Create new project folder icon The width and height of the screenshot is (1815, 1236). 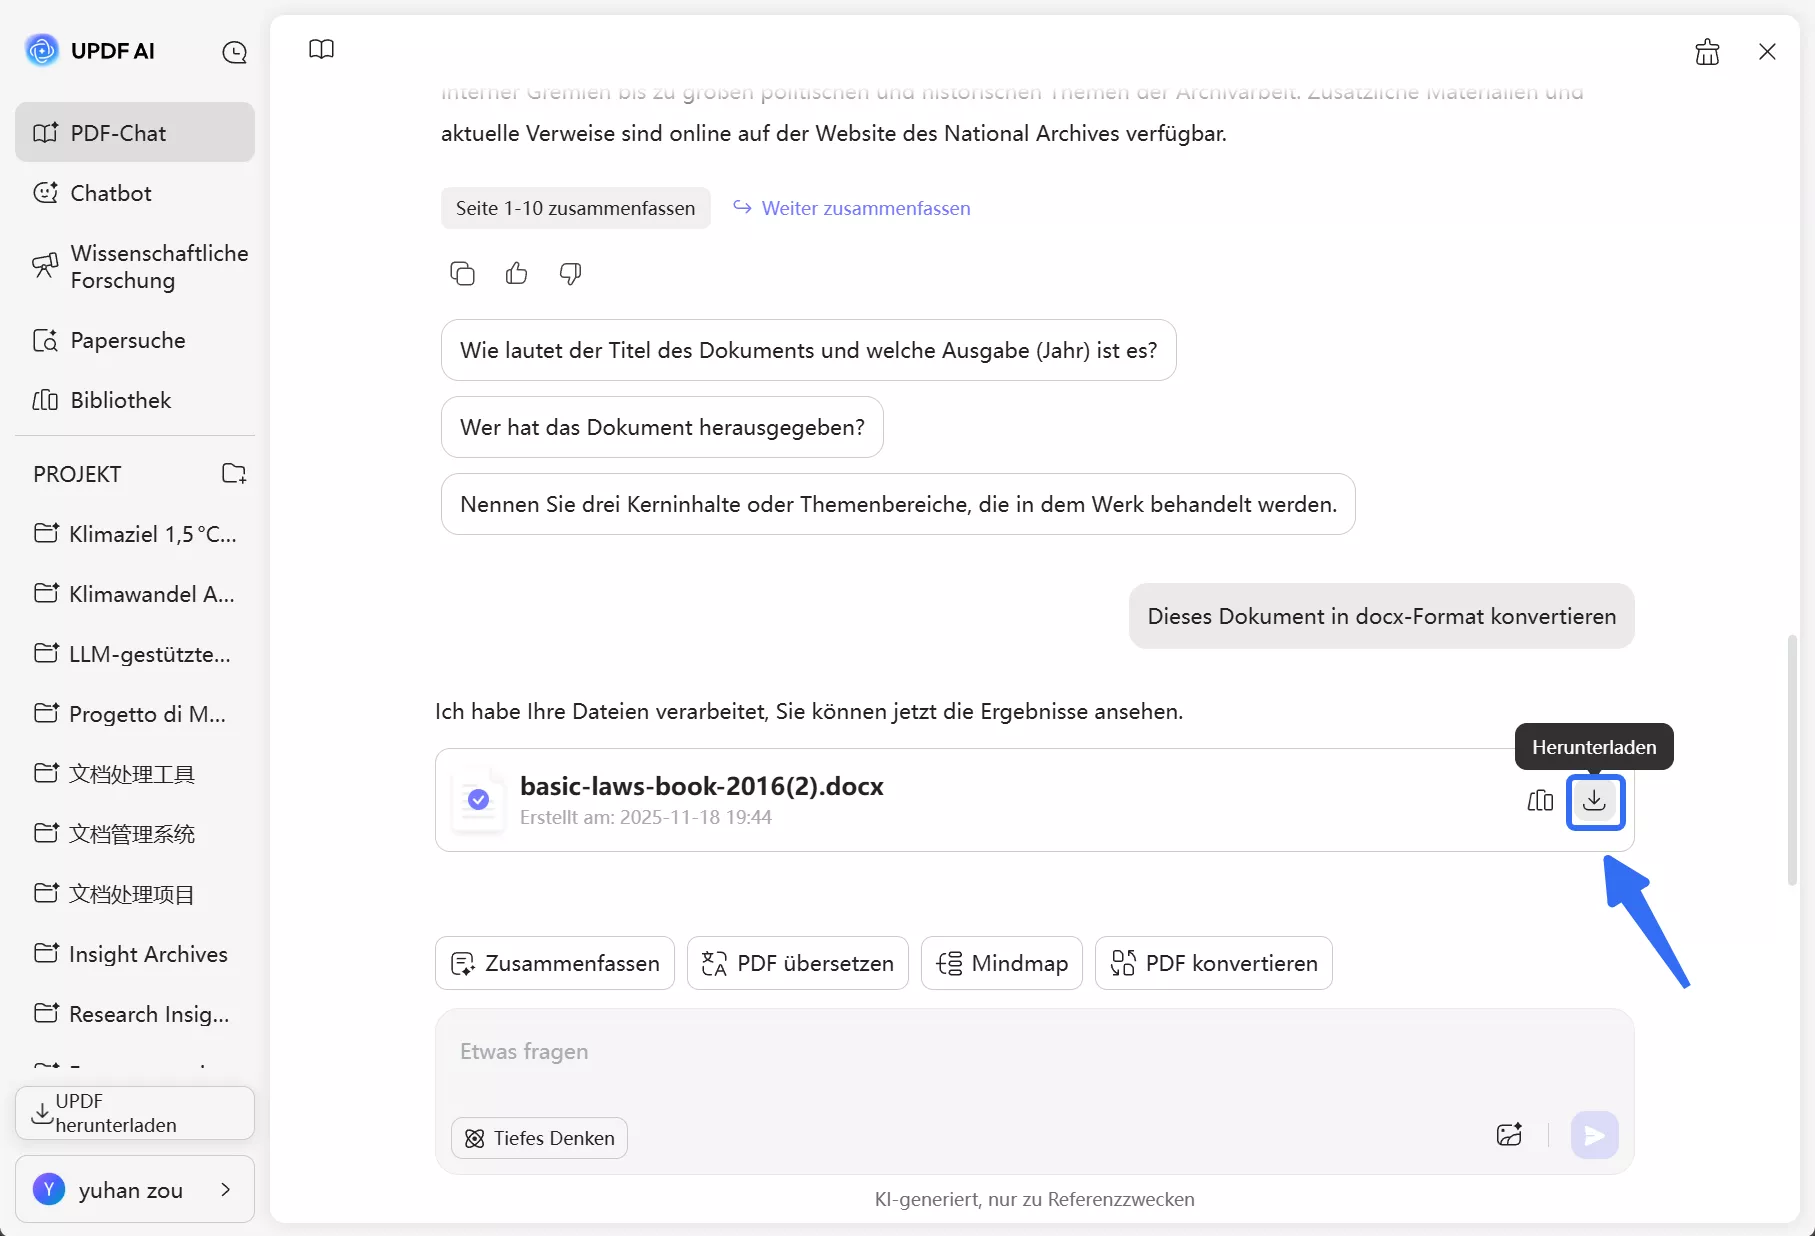pyautogui.click(x=234, y=474)
